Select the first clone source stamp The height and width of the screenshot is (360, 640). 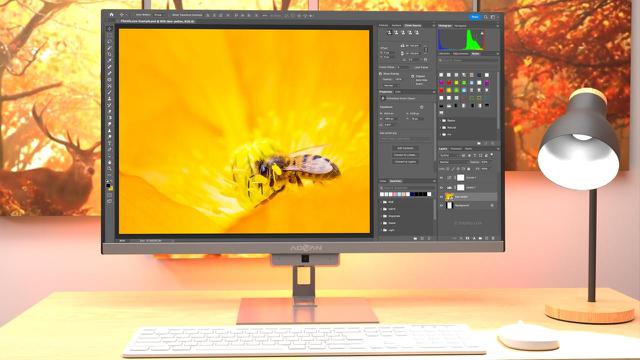pyautogui.click(x=389, y=32)
